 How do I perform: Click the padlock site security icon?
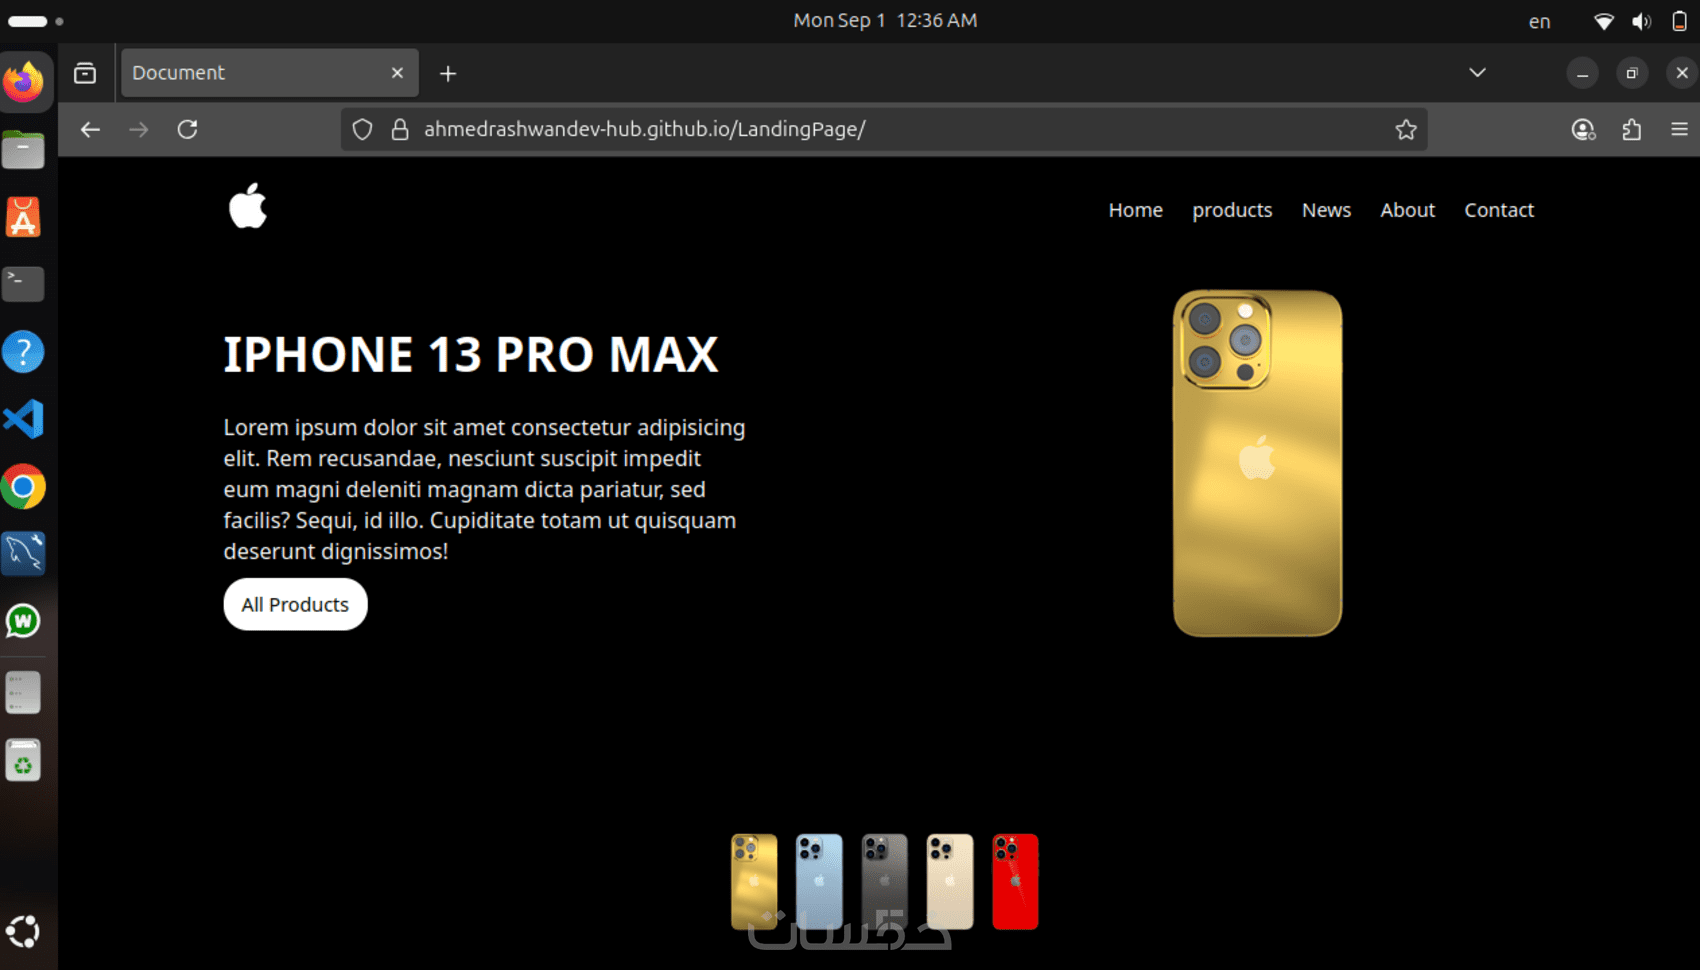pos(400,129)
